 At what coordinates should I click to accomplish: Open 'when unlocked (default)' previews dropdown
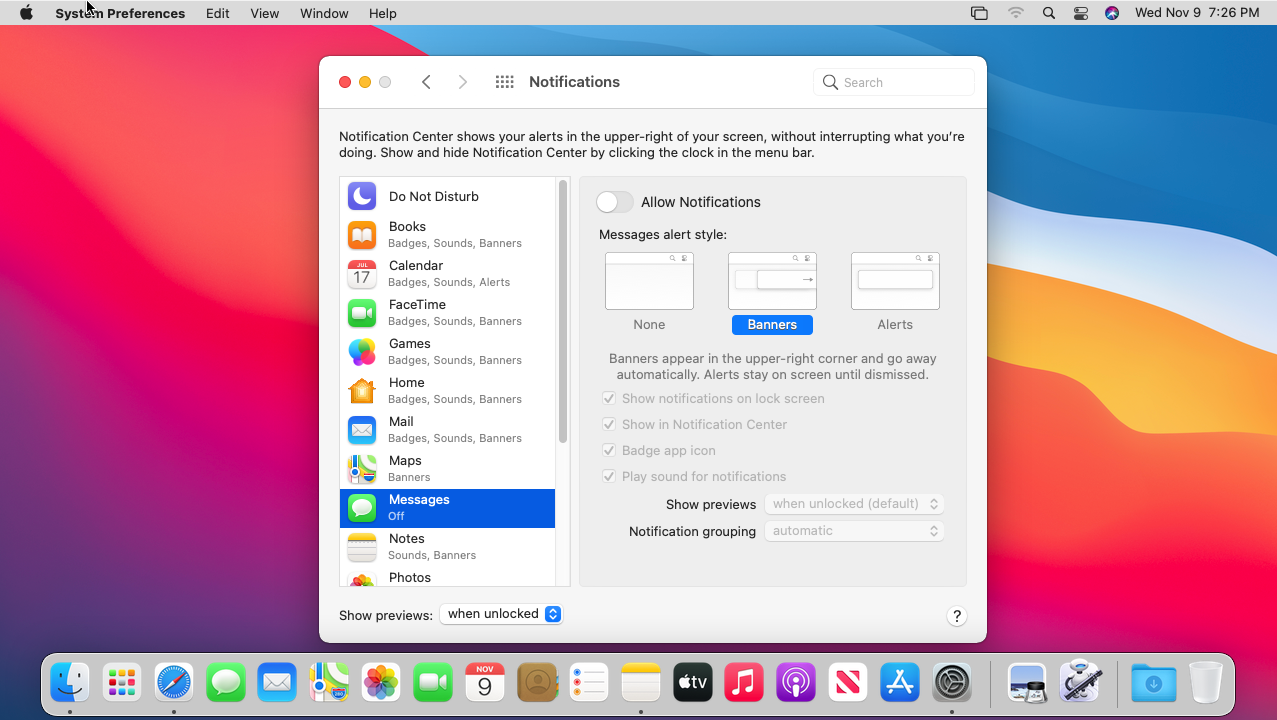[854, 504]
